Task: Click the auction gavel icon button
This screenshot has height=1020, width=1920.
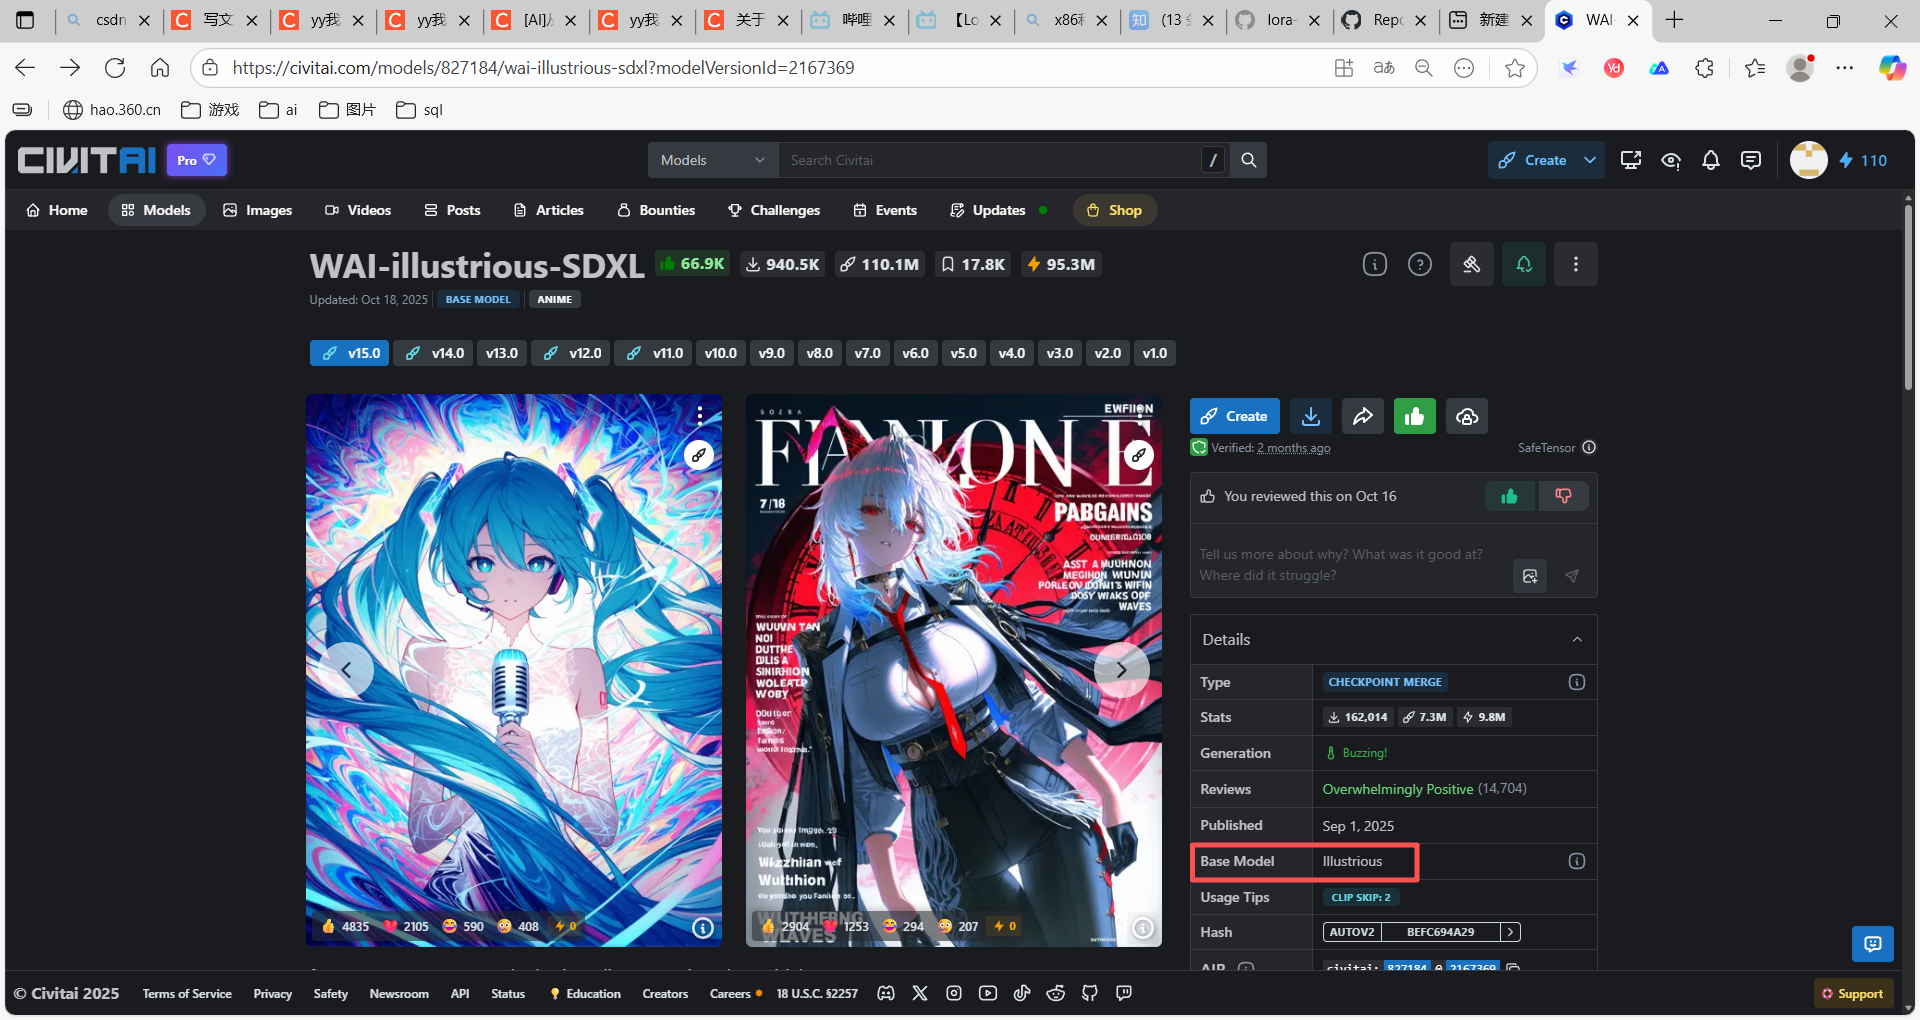Action: (1472, 264)
